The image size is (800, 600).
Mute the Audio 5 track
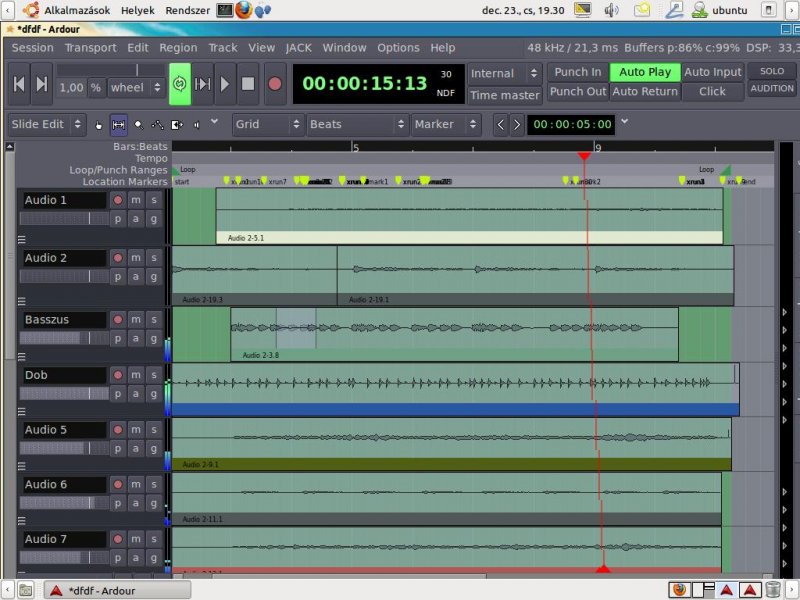click(x=136, y=430)
